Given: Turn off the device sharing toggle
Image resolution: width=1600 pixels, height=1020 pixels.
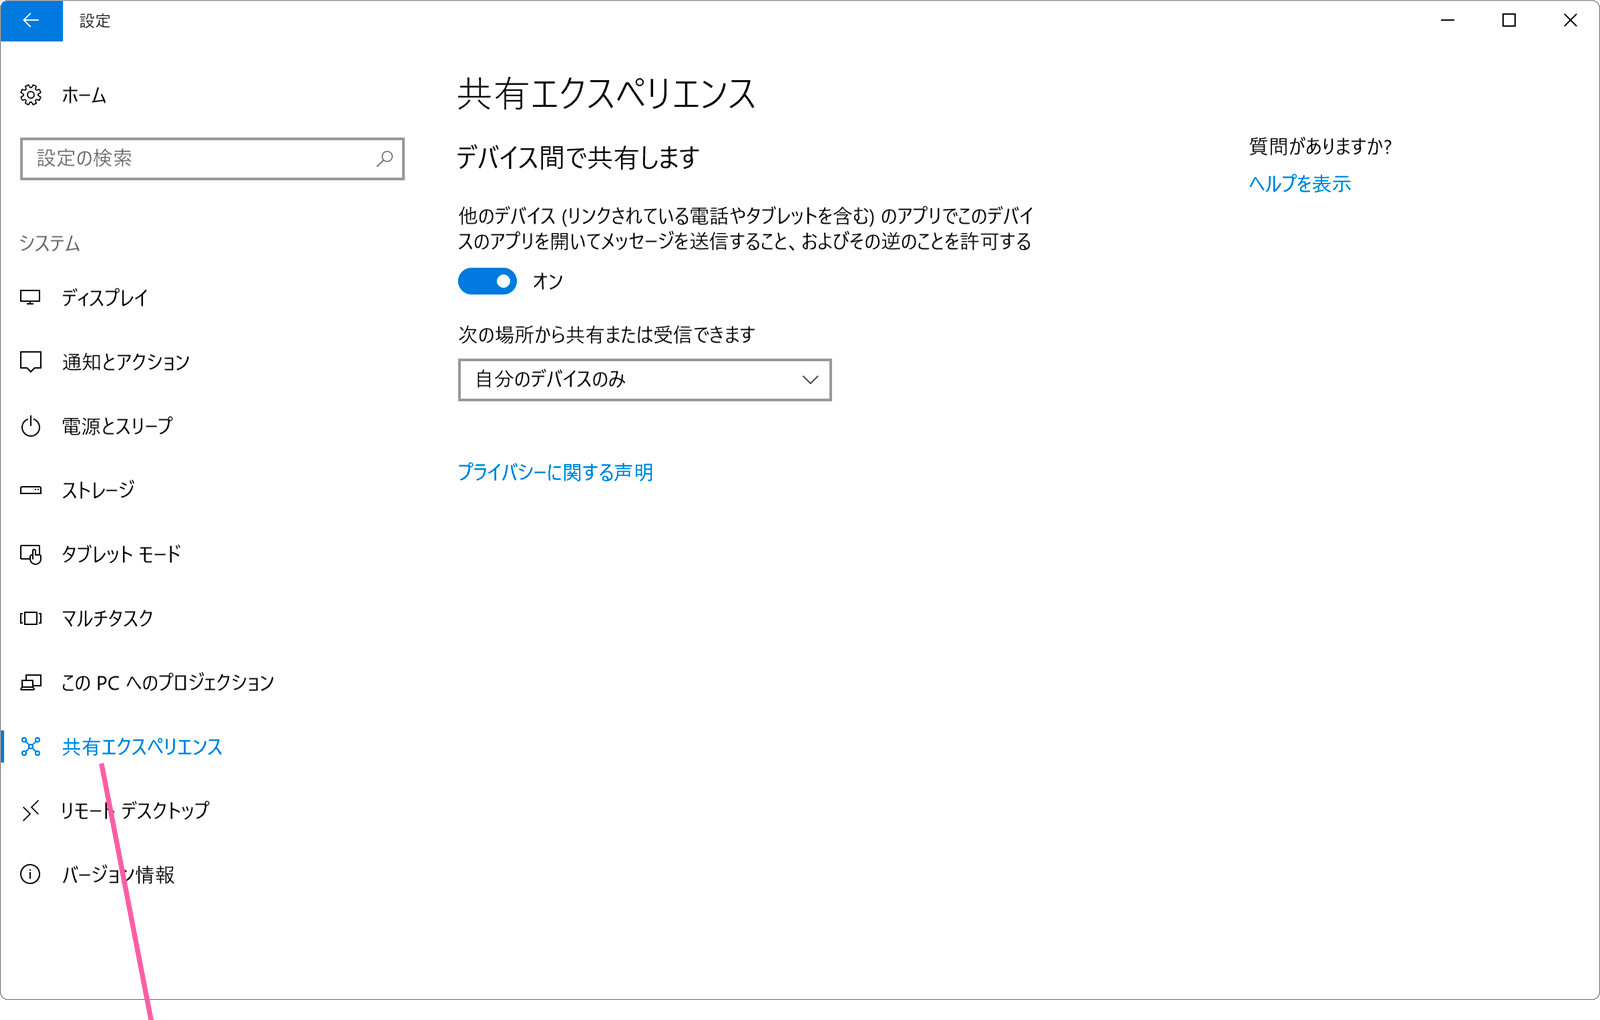Looking at the screenshot, I should point(488,281).
